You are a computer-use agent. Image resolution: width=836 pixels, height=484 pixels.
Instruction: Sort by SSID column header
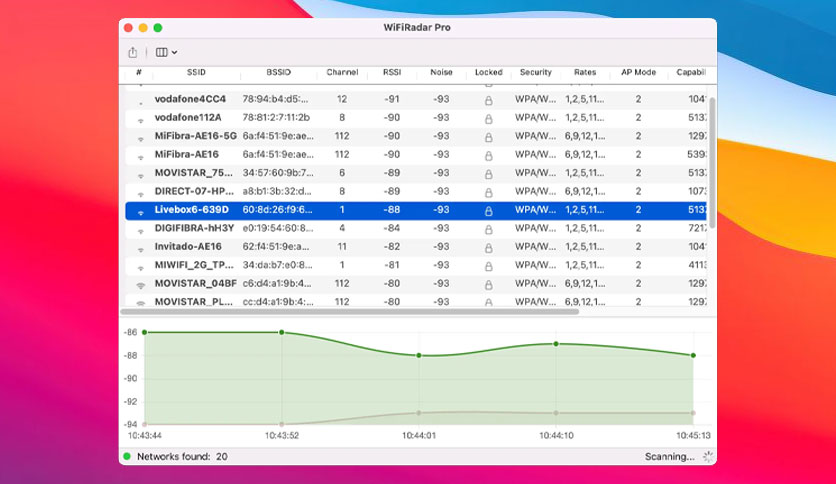[x=196, y=72]
